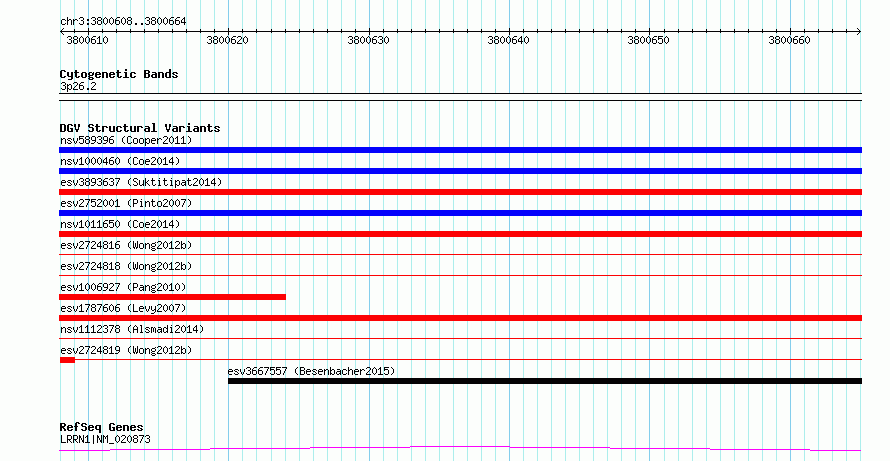This screenshot has width=890, height=461.
Task: Click the chr3:3800608..3800664 region label
Action: 123,22
